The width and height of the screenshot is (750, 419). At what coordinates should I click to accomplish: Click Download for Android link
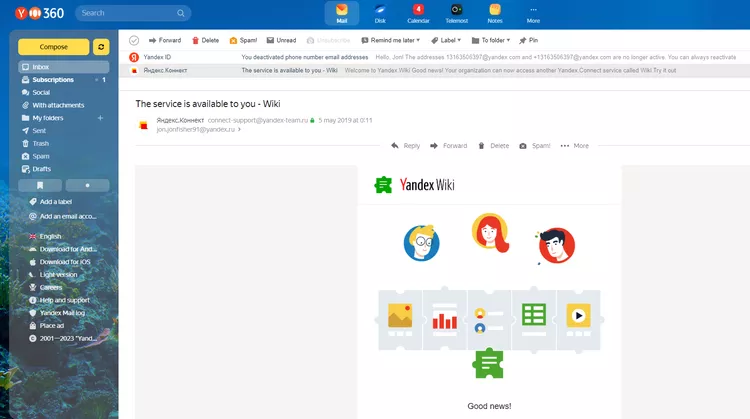tap(63, 249)
